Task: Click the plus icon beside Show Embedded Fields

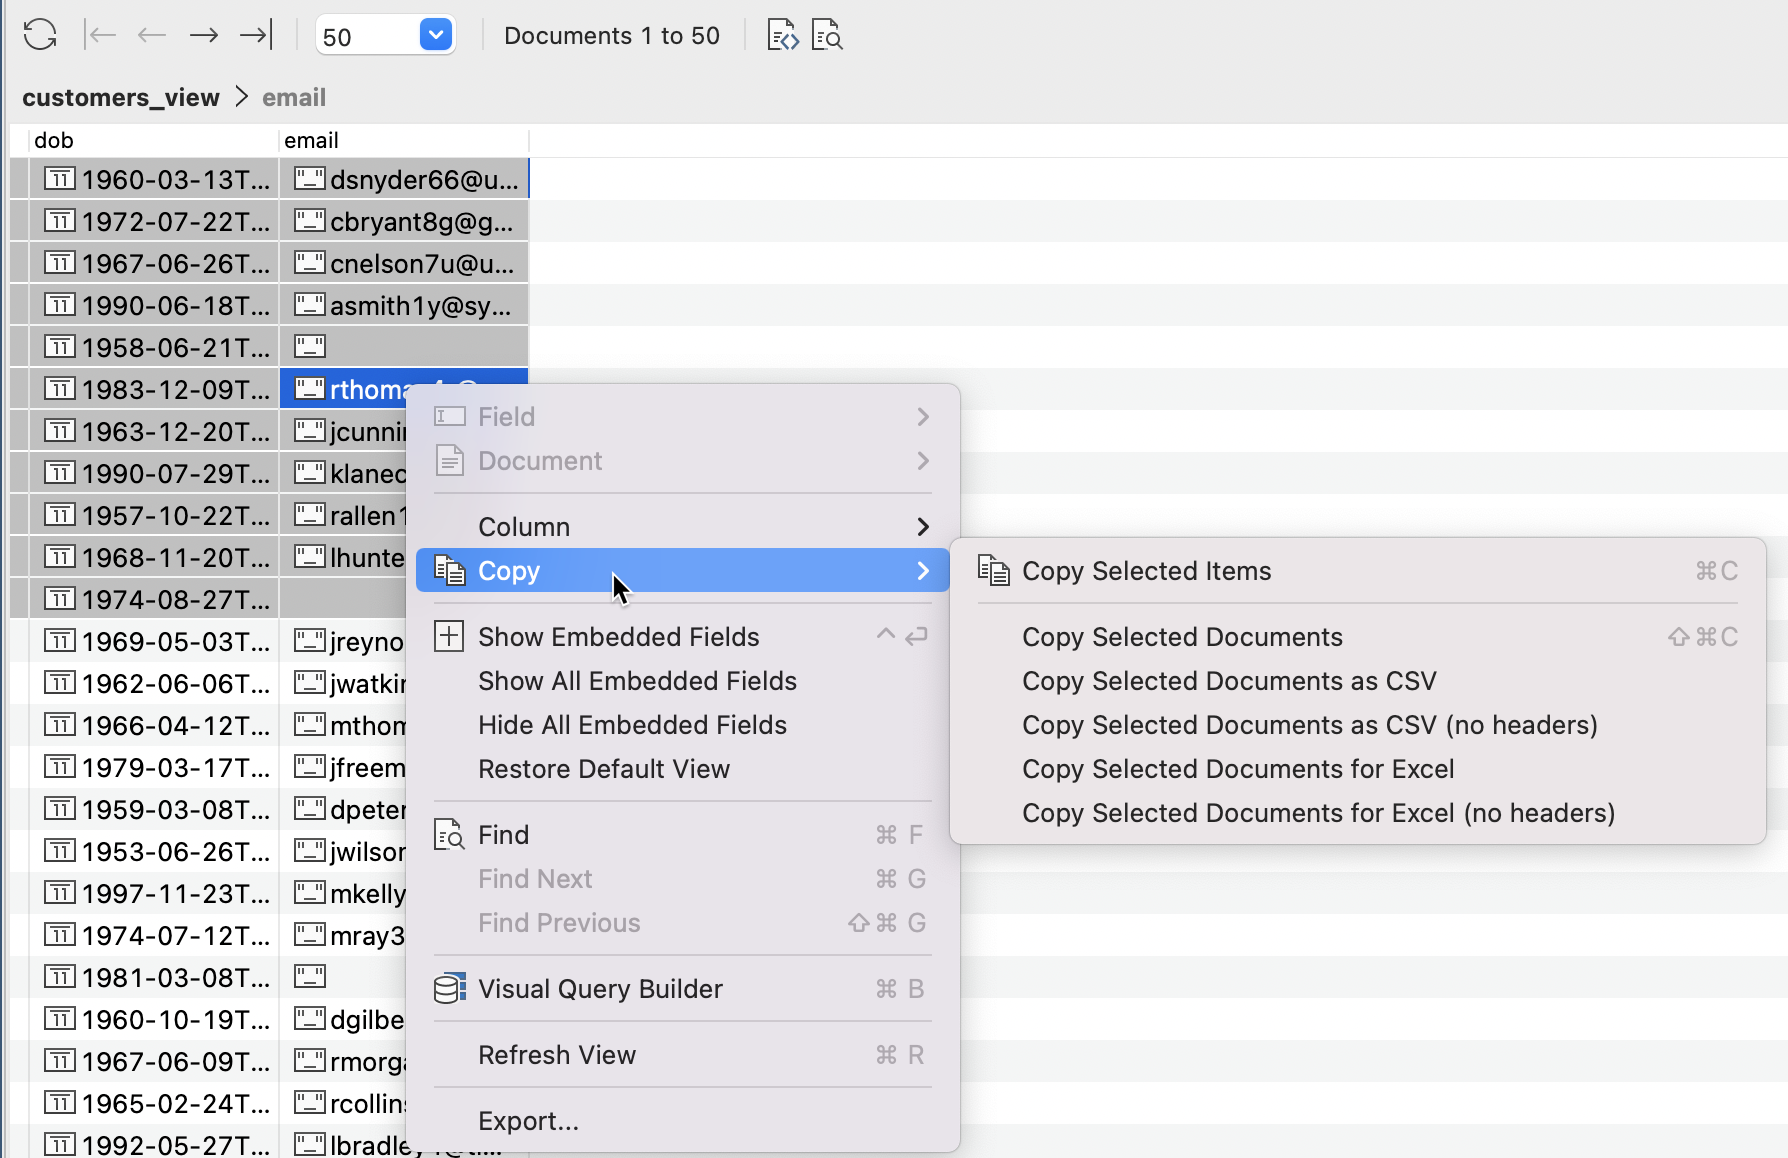Action: (449, 635)
